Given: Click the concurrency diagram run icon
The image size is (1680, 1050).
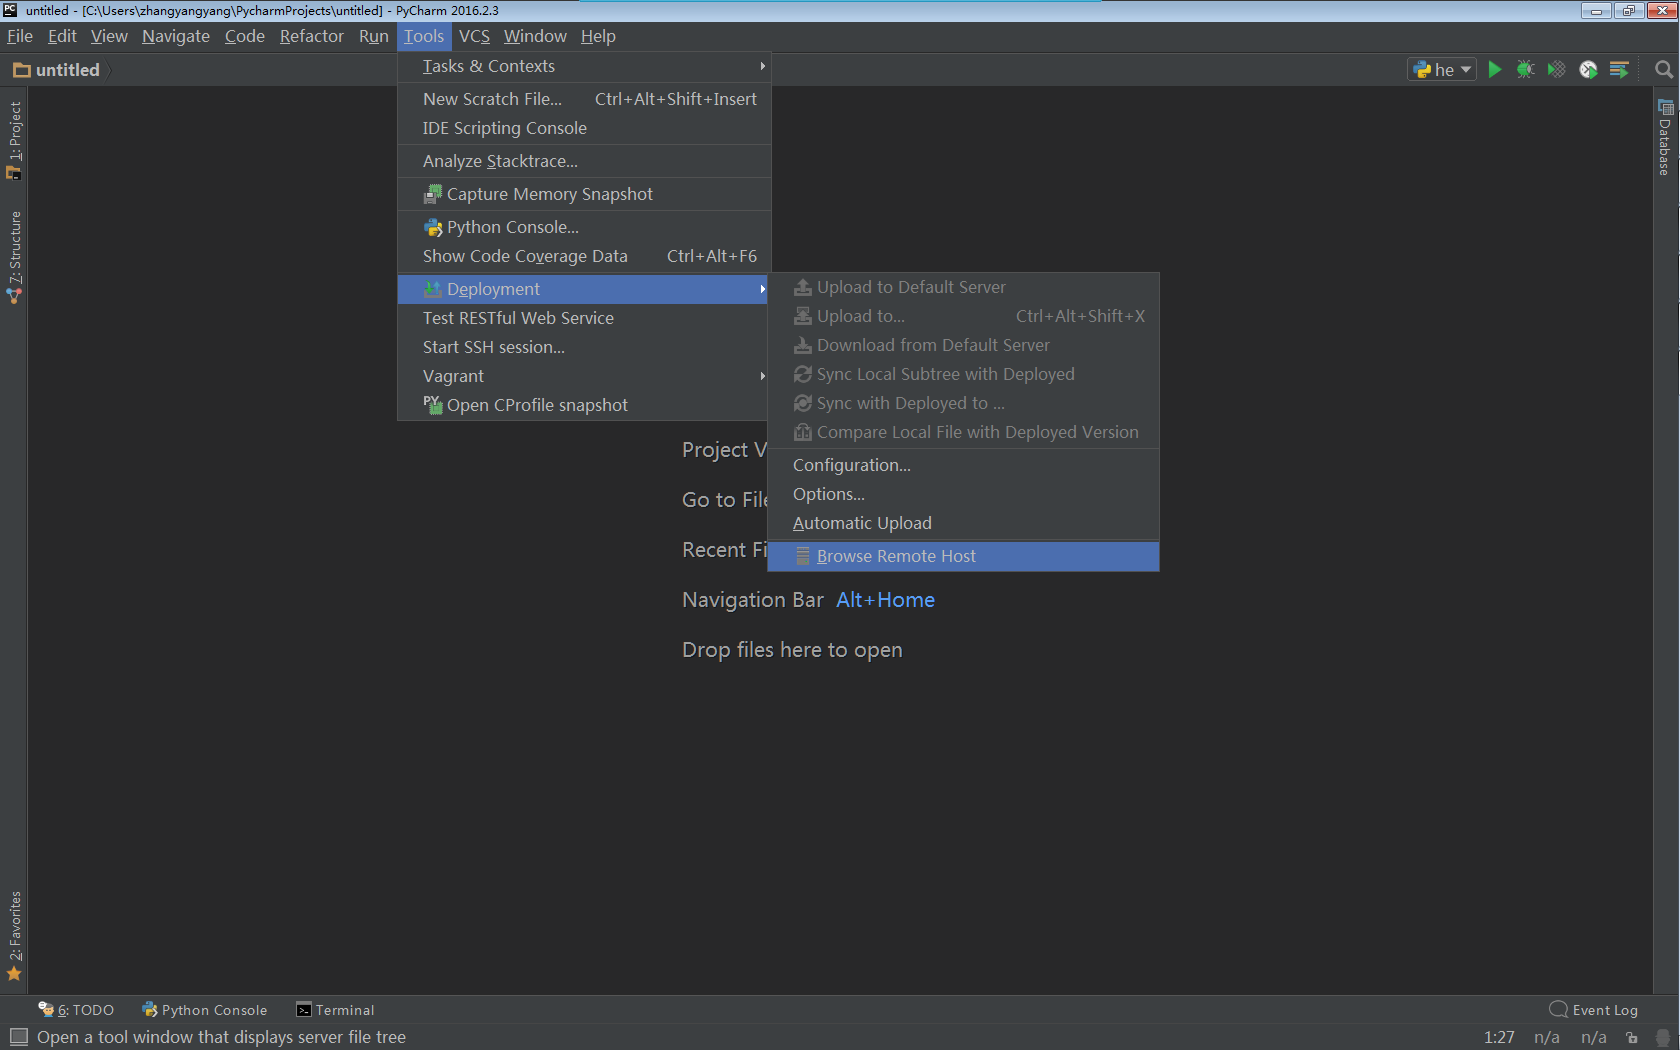Looking at the screenshot, I should (x=1619, y=69).
